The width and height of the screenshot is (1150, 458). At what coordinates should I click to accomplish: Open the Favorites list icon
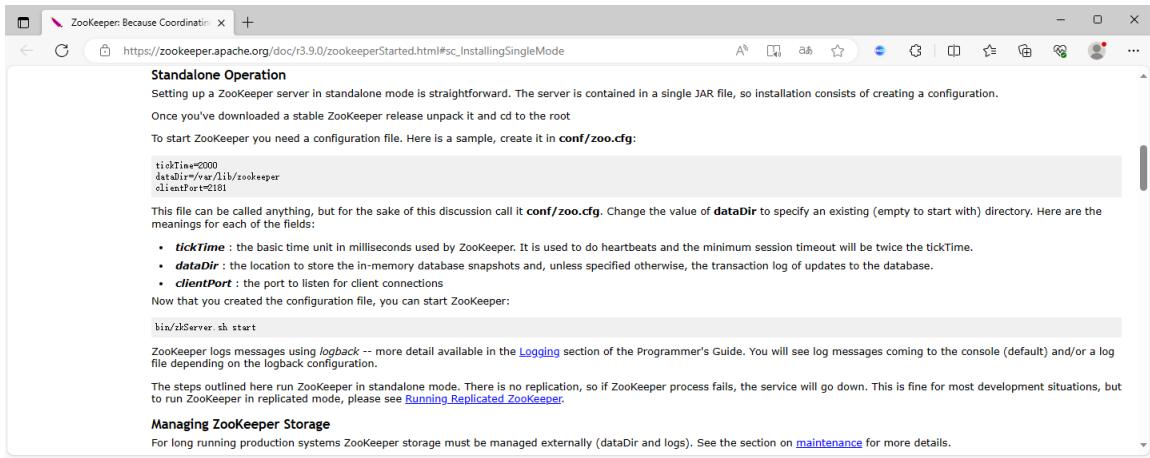click(989, 51)
